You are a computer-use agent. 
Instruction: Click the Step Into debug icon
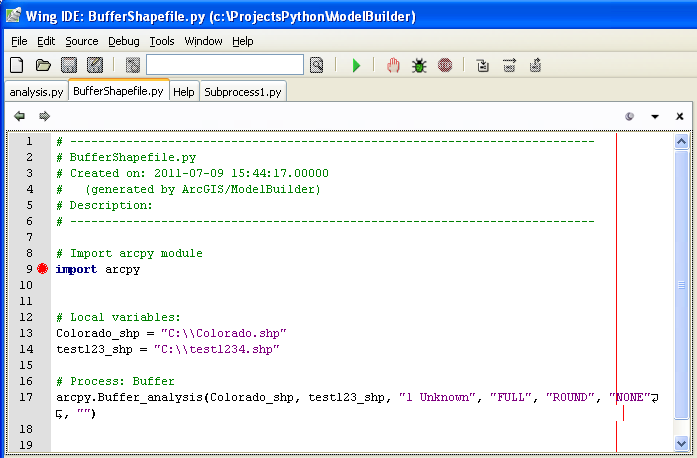click(x=483, y=65)
